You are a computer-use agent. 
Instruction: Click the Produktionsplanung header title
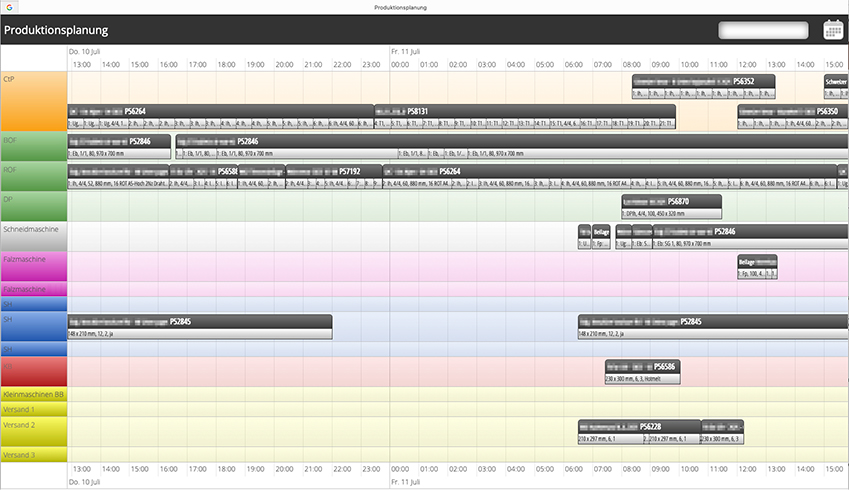point(56,30)
